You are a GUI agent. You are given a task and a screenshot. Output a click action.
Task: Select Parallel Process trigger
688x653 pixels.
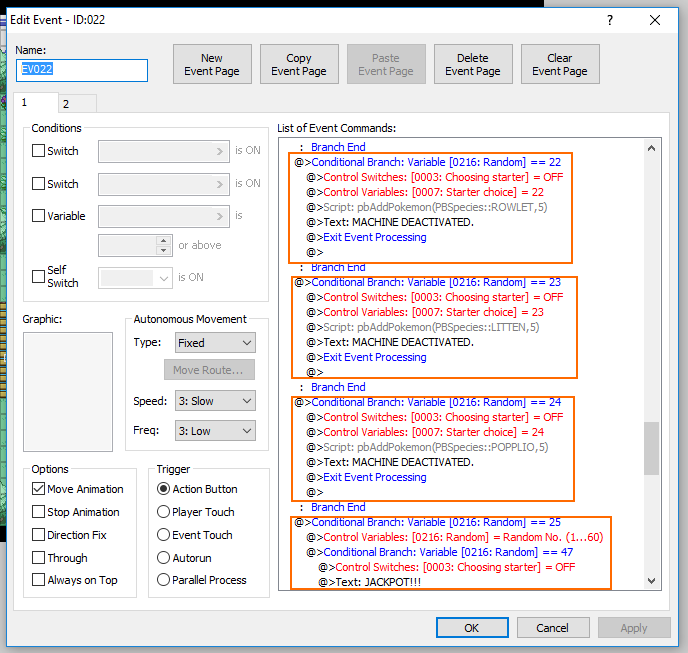pyautogui.click(x=163, y=580)
